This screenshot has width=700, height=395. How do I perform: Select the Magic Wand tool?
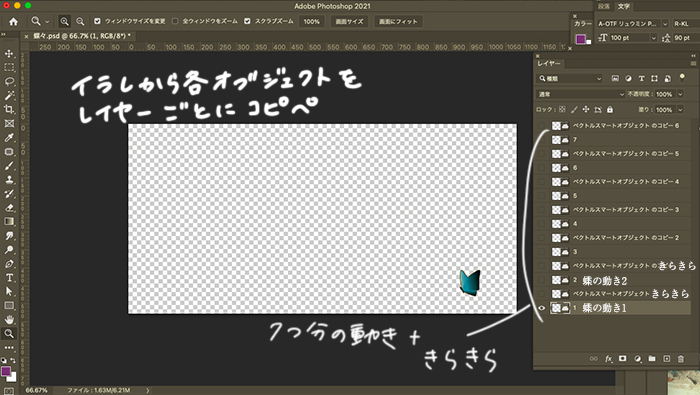tap(9, 96)
